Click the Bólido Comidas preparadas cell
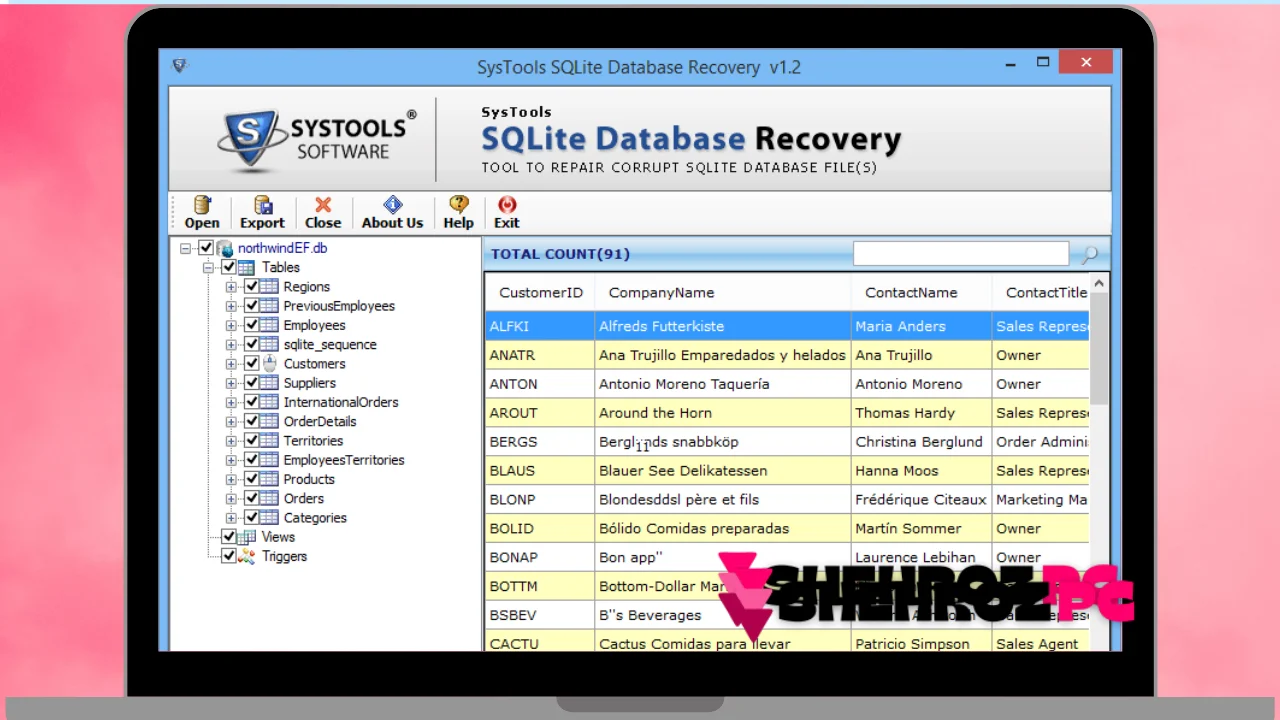Image resolution: width=1280 pixels, height=720 pixels. point(723,529)
